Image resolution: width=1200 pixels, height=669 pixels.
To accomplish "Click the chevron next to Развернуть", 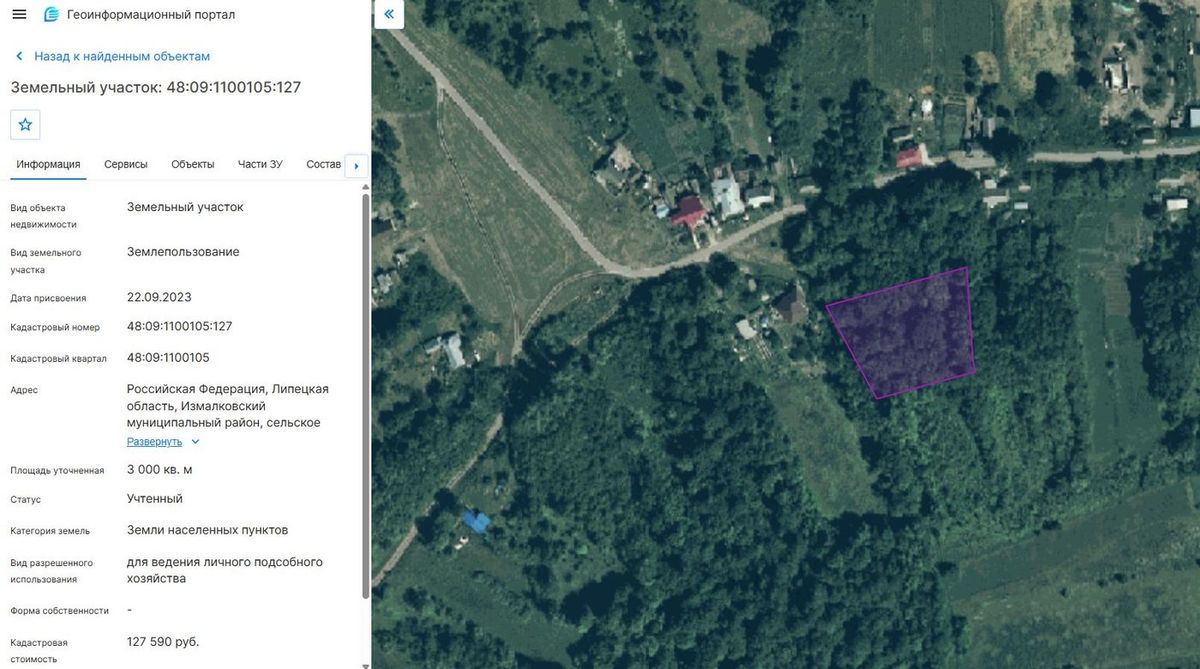I will (x=195, y=441).
